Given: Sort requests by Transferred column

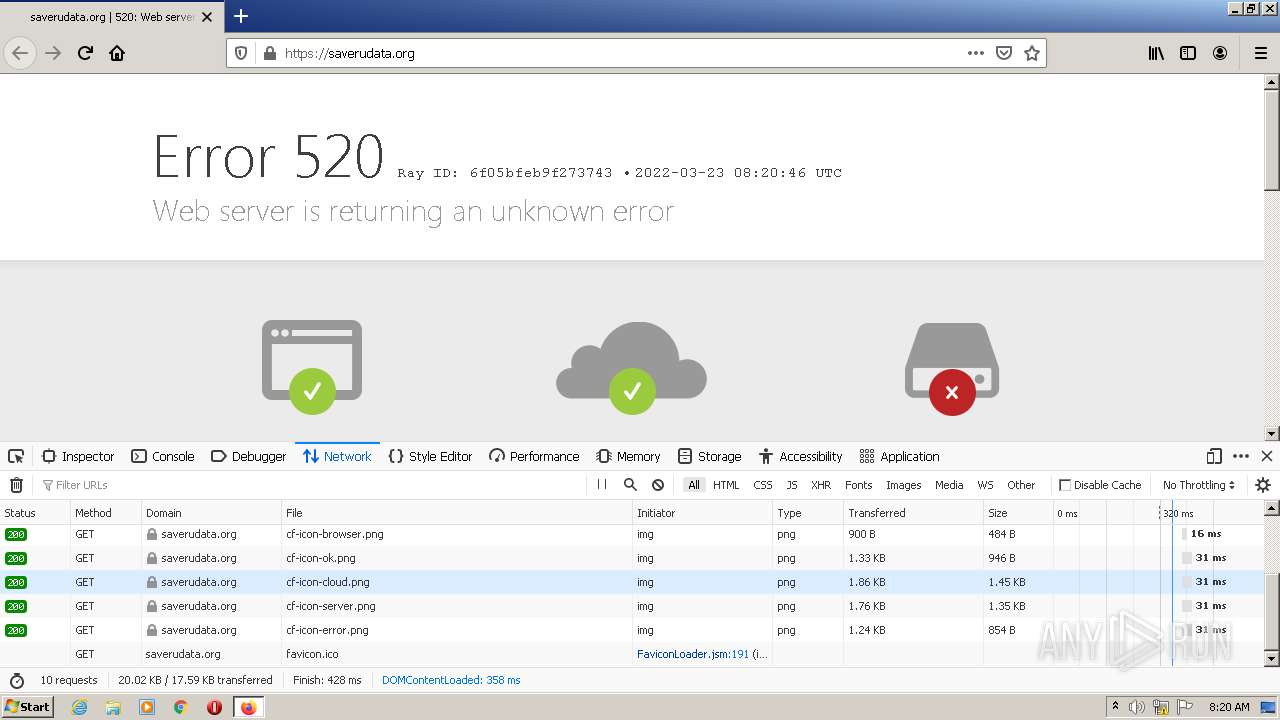Looking at the screenshot, I should click(913, 513).
